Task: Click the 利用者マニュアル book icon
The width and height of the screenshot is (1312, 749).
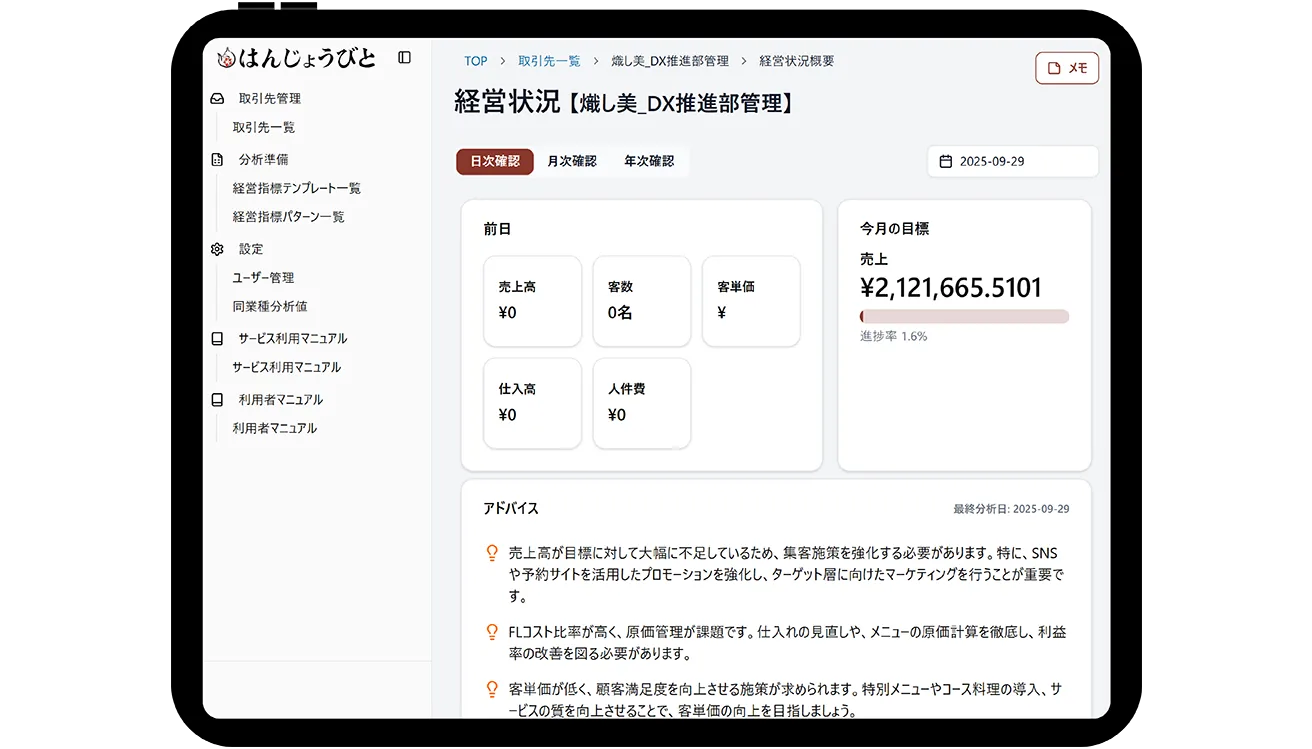Action: click(x=215, y=399)
